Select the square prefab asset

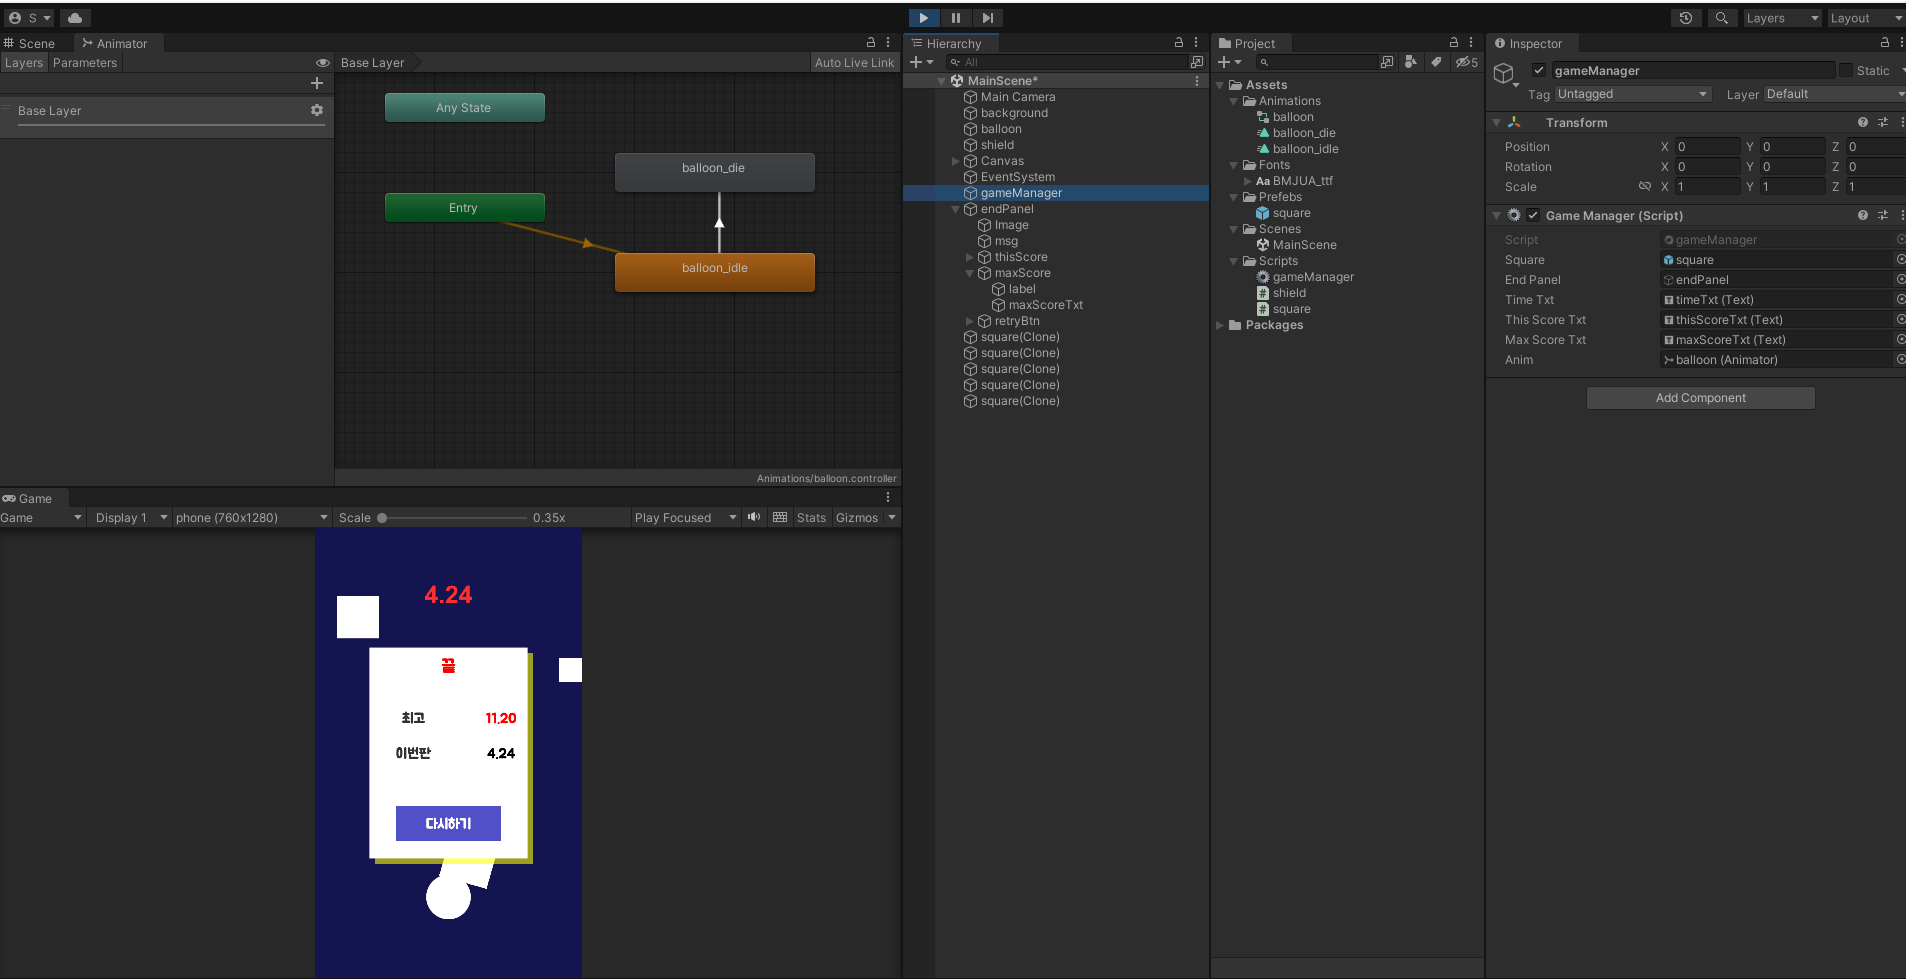1291,213
